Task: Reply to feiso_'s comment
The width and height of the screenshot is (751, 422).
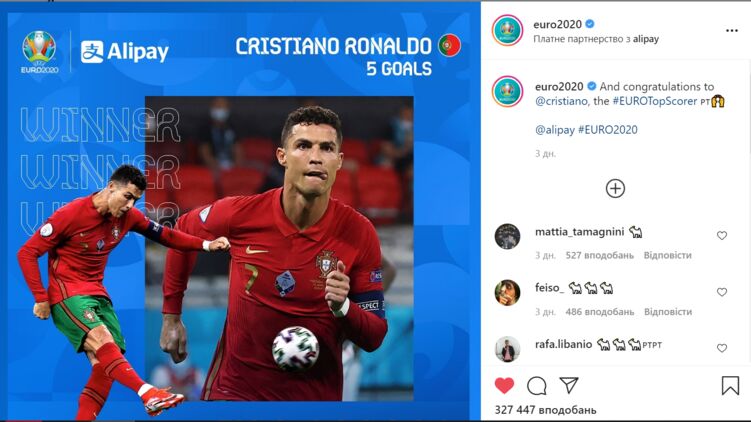Action: [668, 312]
